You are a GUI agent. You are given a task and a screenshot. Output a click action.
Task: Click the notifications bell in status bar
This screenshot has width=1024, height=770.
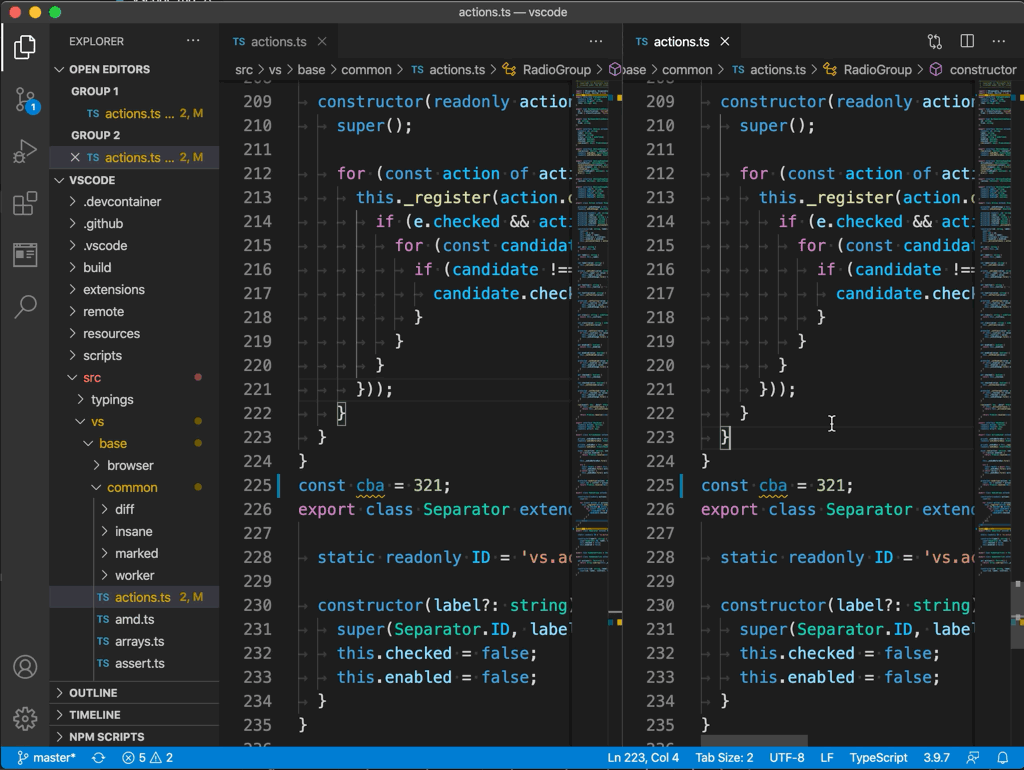pyautogui.click(x=1003, y=758)
